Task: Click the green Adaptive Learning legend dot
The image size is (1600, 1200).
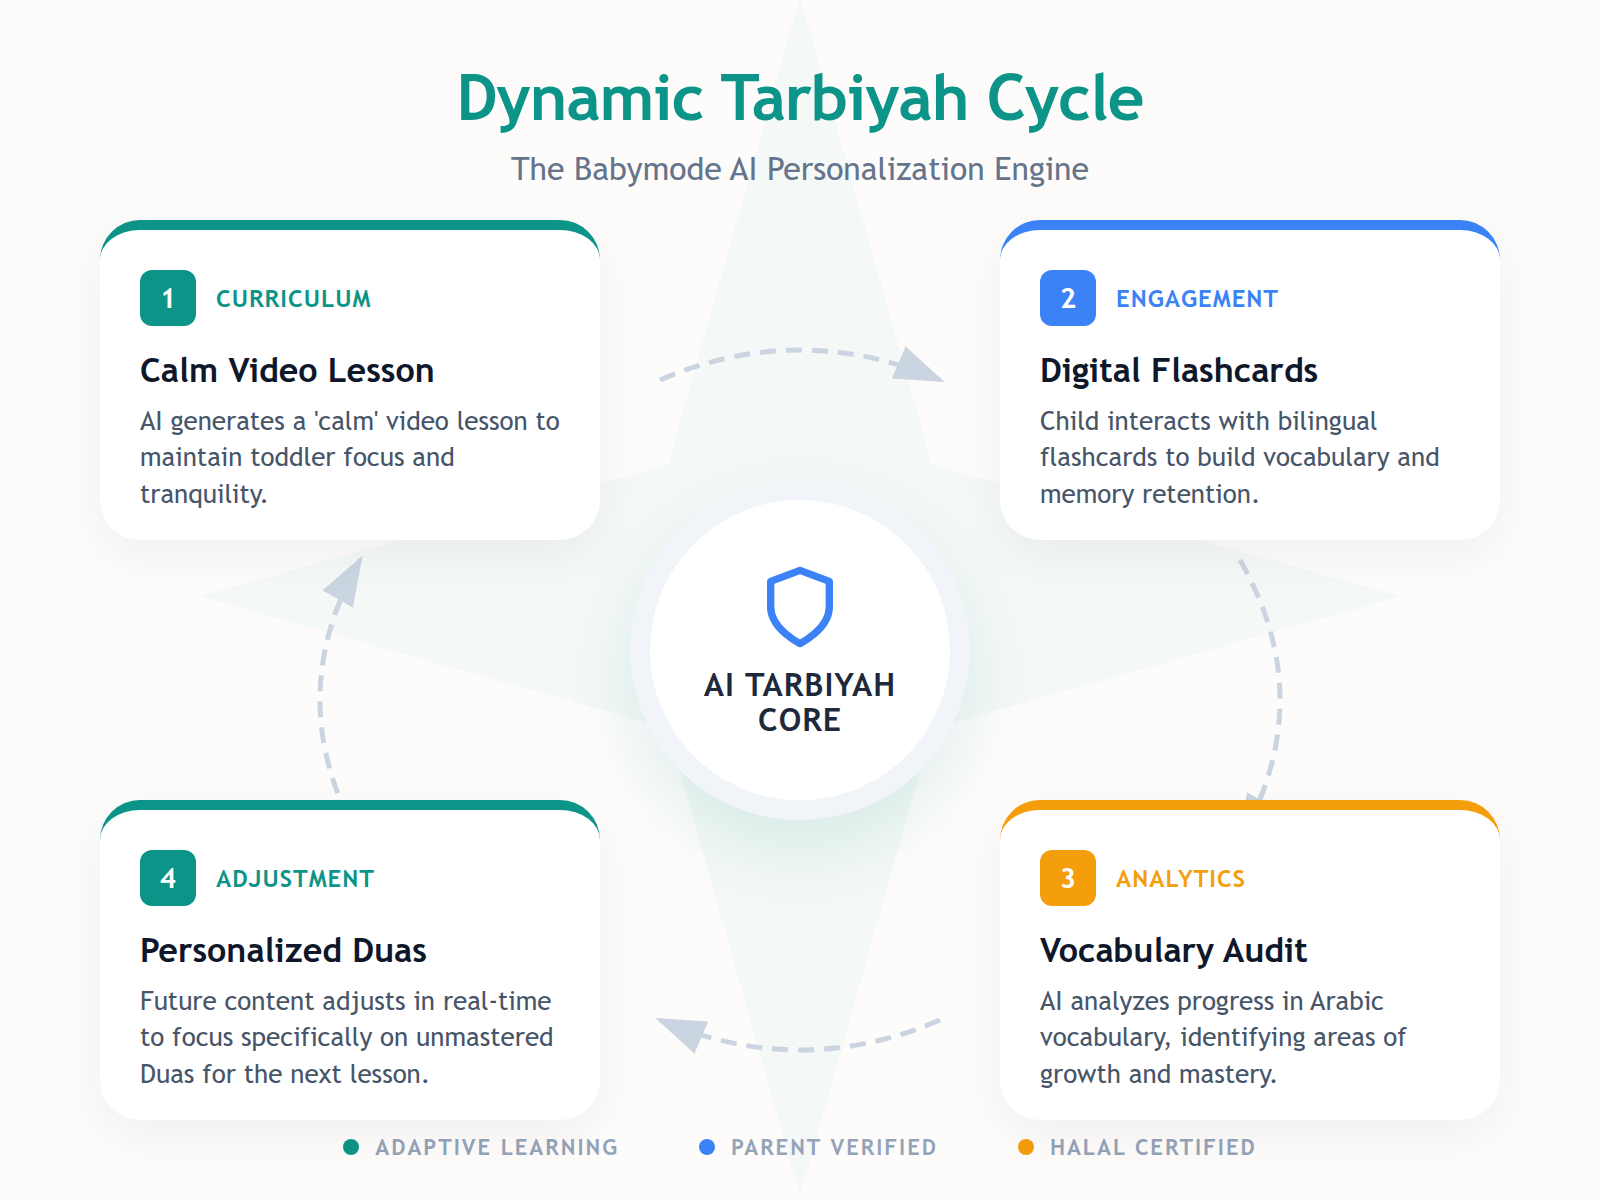Action: [351, 1147]
